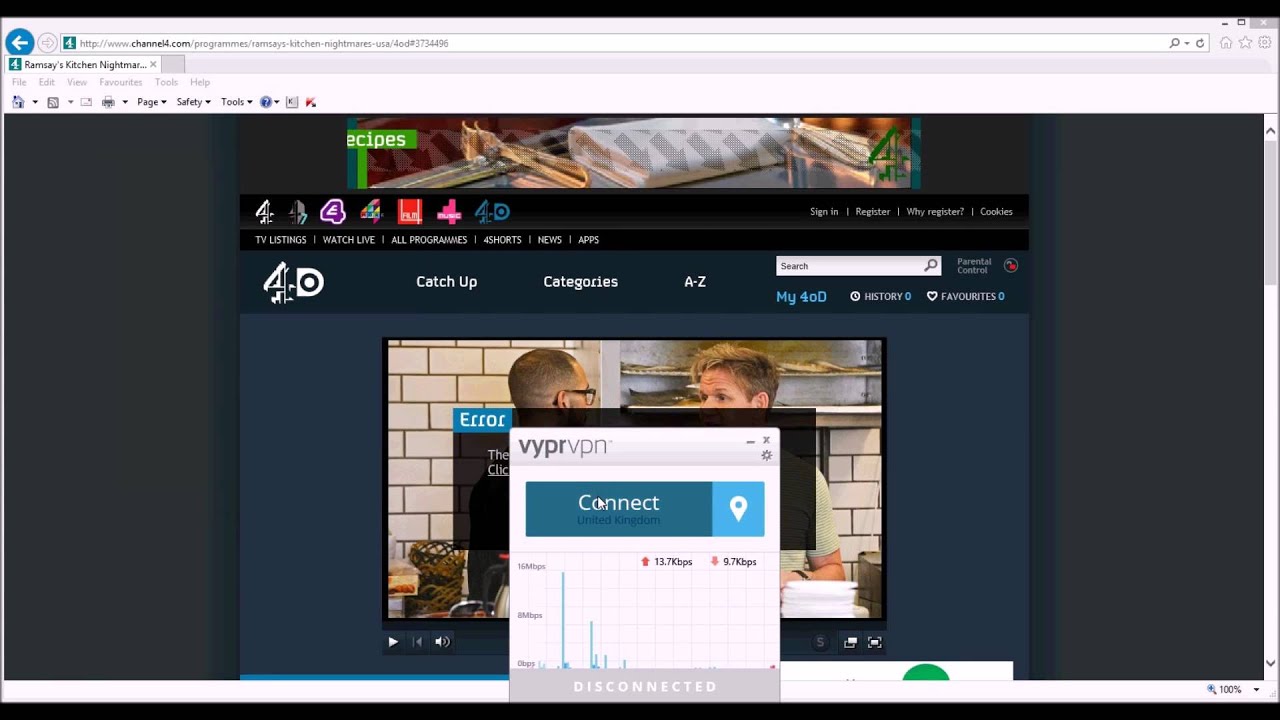Open ALL PROGRAMMES

[429, 240]
